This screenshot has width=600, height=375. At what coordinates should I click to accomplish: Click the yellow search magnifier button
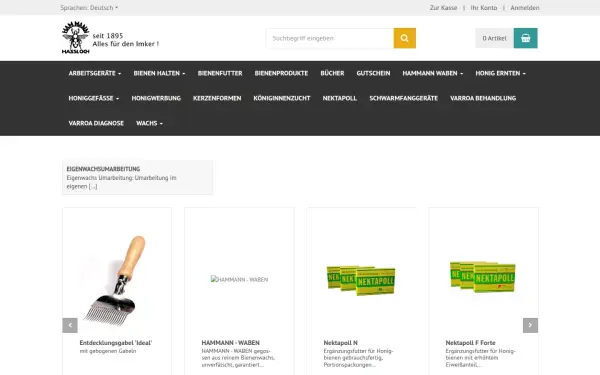(x=404, y=38)
